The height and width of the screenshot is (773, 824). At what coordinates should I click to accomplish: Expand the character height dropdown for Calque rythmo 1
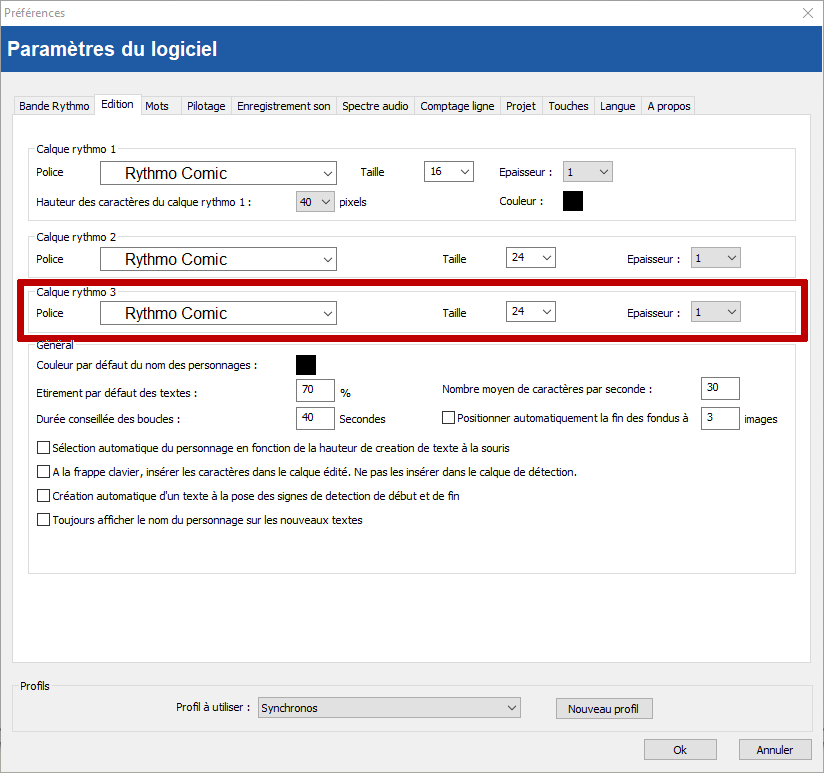(315, 202)
